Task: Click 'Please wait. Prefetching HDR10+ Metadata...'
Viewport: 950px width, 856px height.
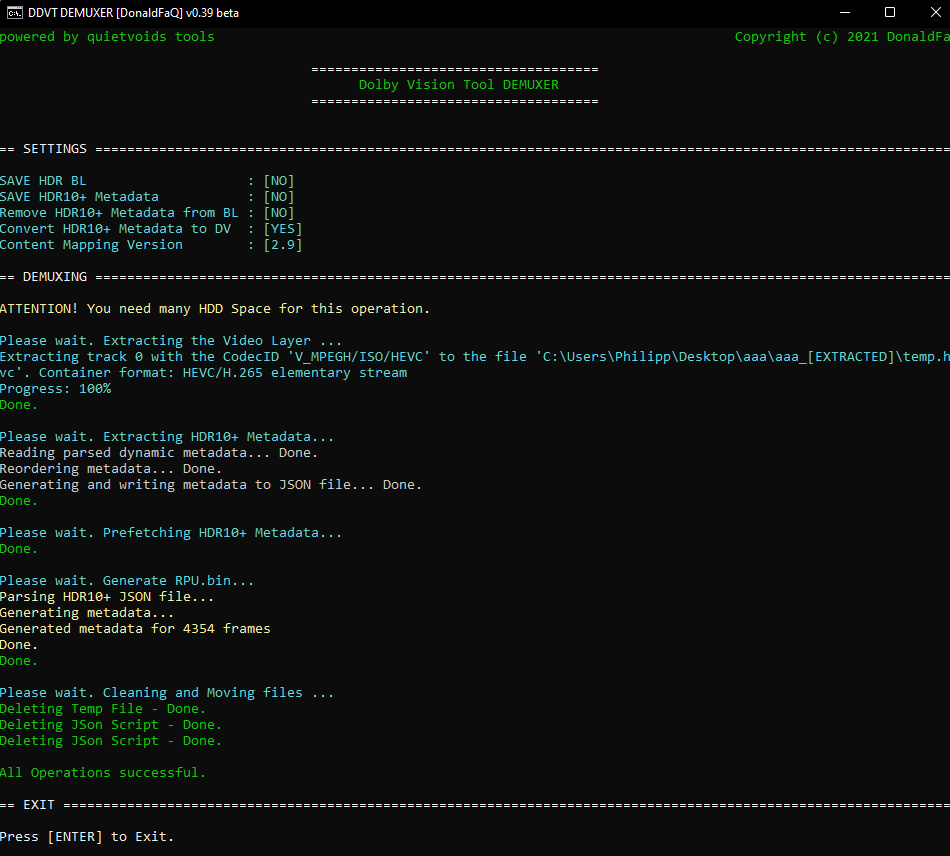Action: (171, 533)
